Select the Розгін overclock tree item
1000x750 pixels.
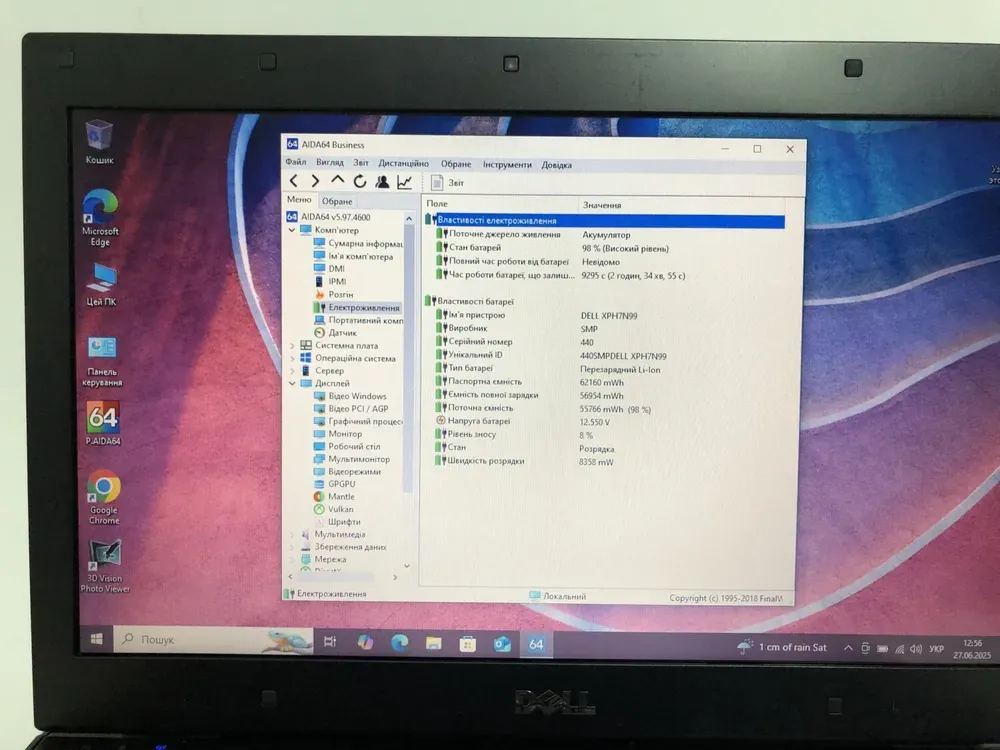click(340, 295)
